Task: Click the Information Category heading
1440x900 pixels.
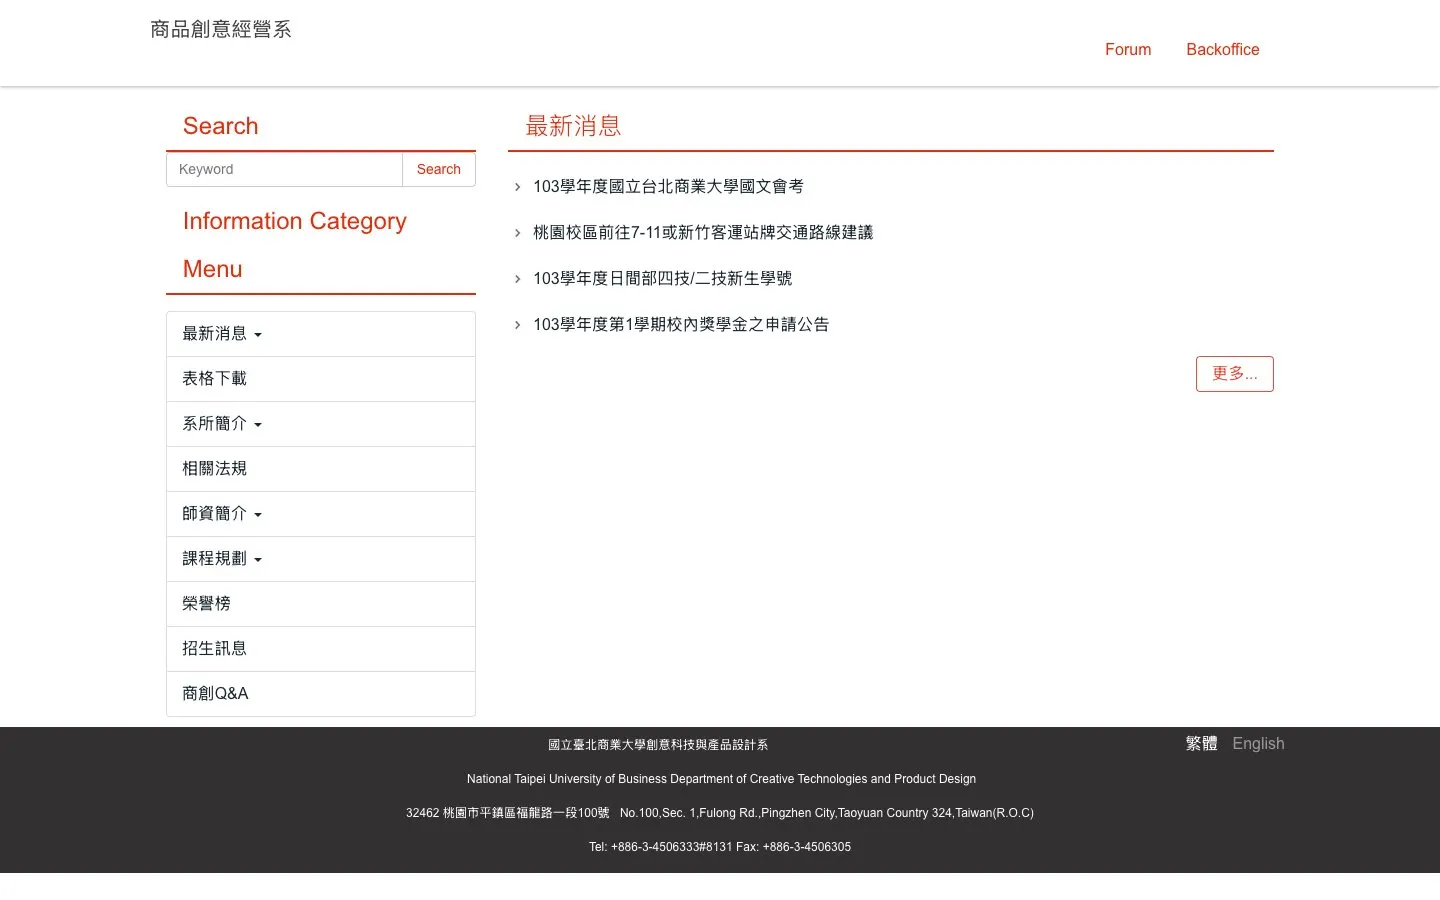Action: 295,221
